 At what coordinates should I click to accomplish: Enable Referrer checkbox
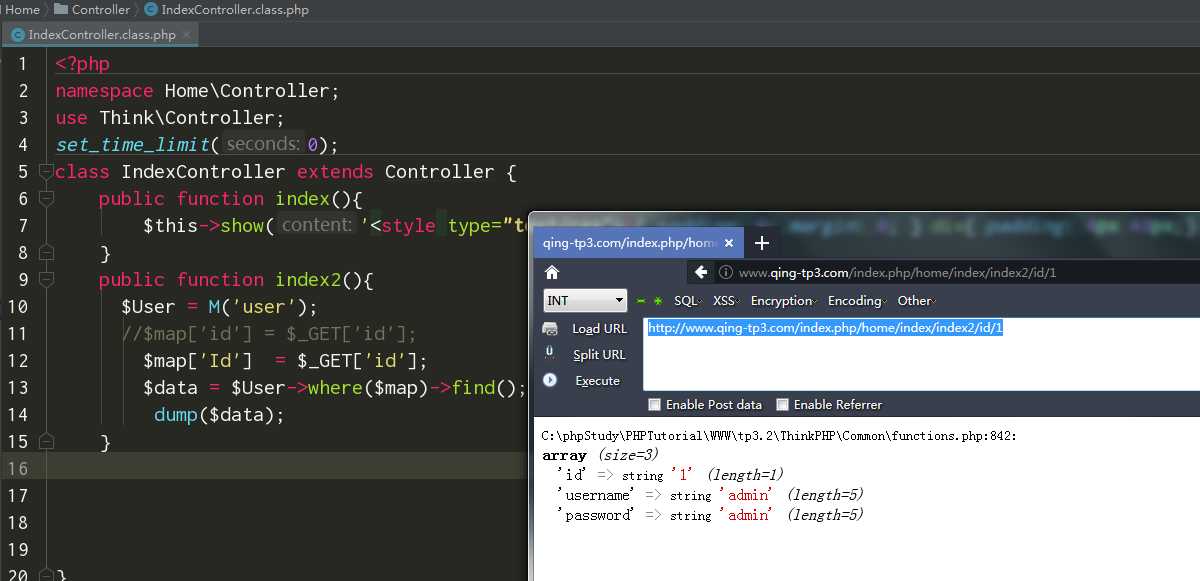coord(783,405)
